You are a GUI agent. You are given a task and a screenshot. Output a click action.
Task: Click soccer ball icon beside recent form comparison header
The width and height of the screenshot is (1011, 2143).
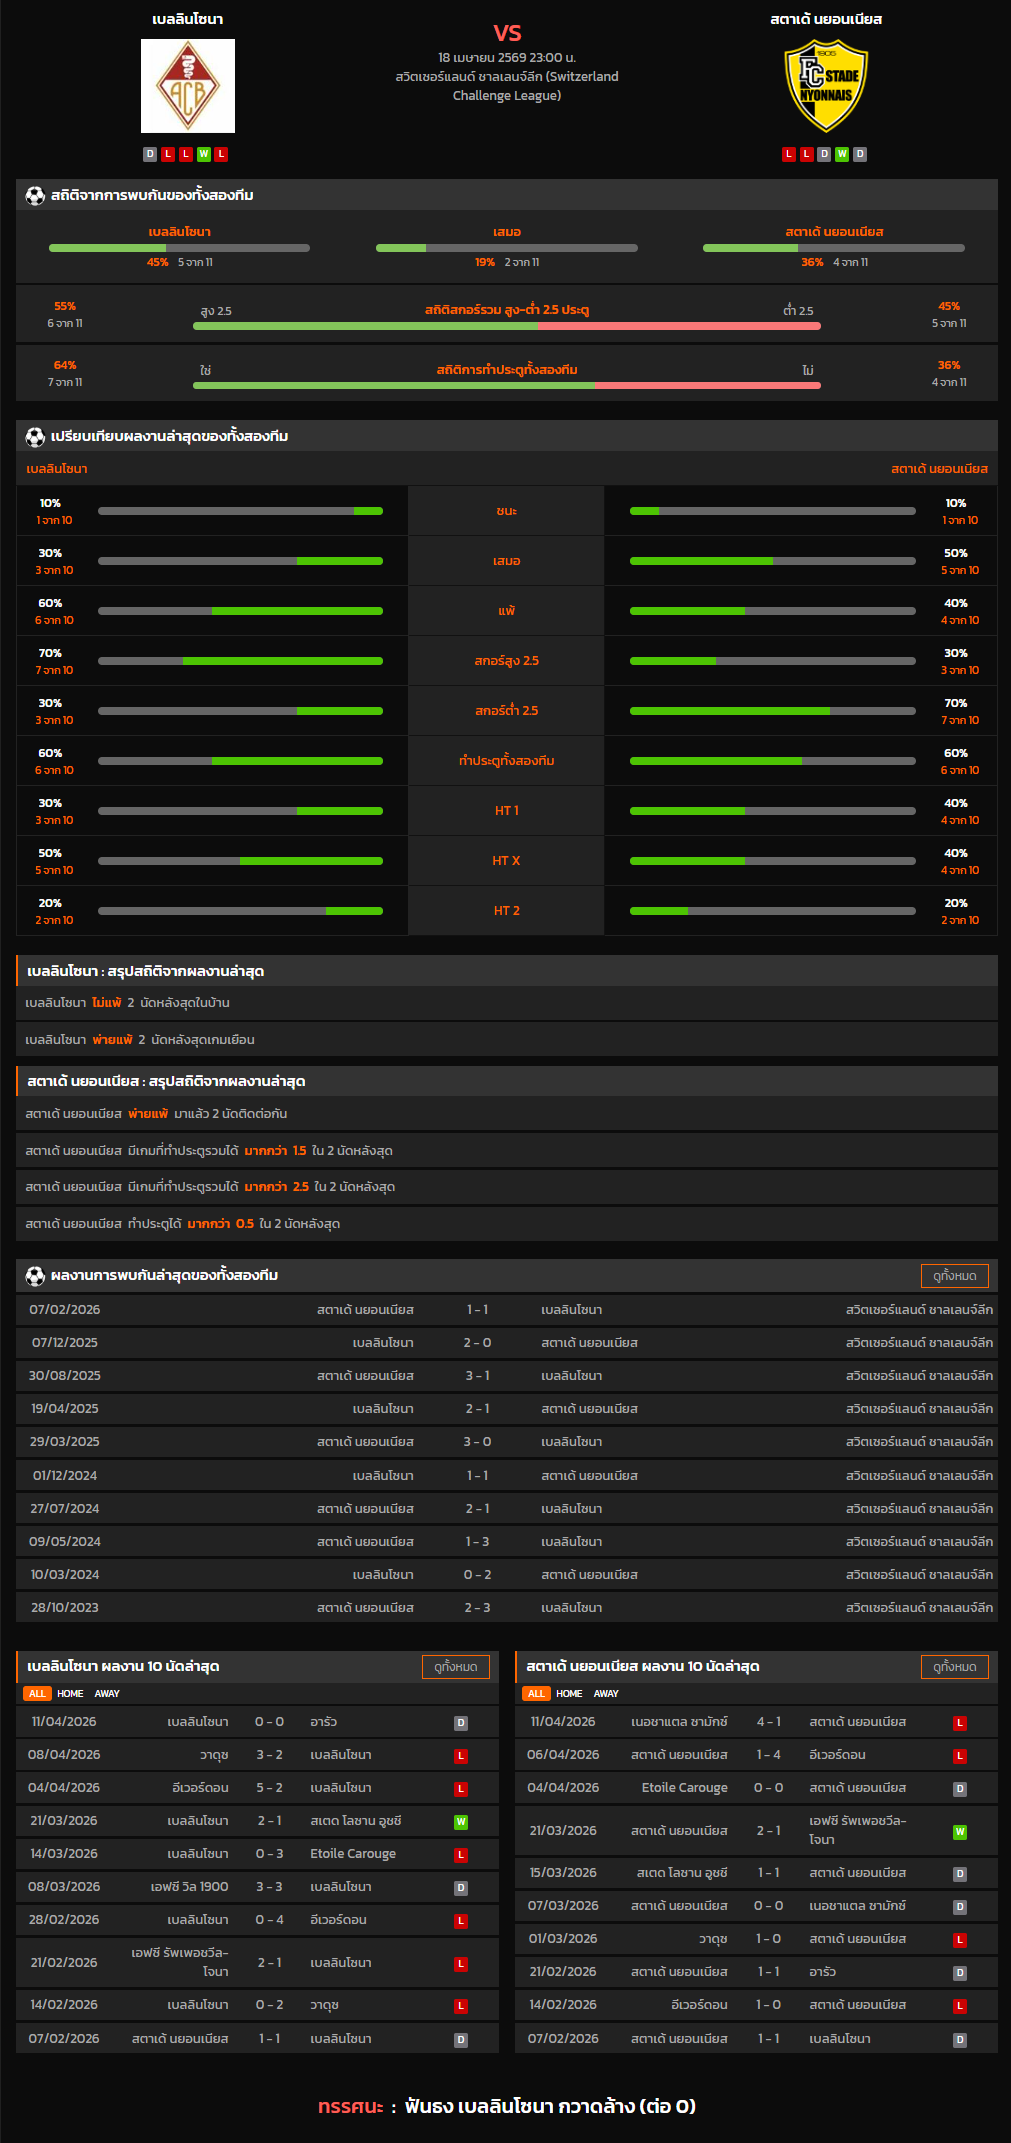coord(35,436)
